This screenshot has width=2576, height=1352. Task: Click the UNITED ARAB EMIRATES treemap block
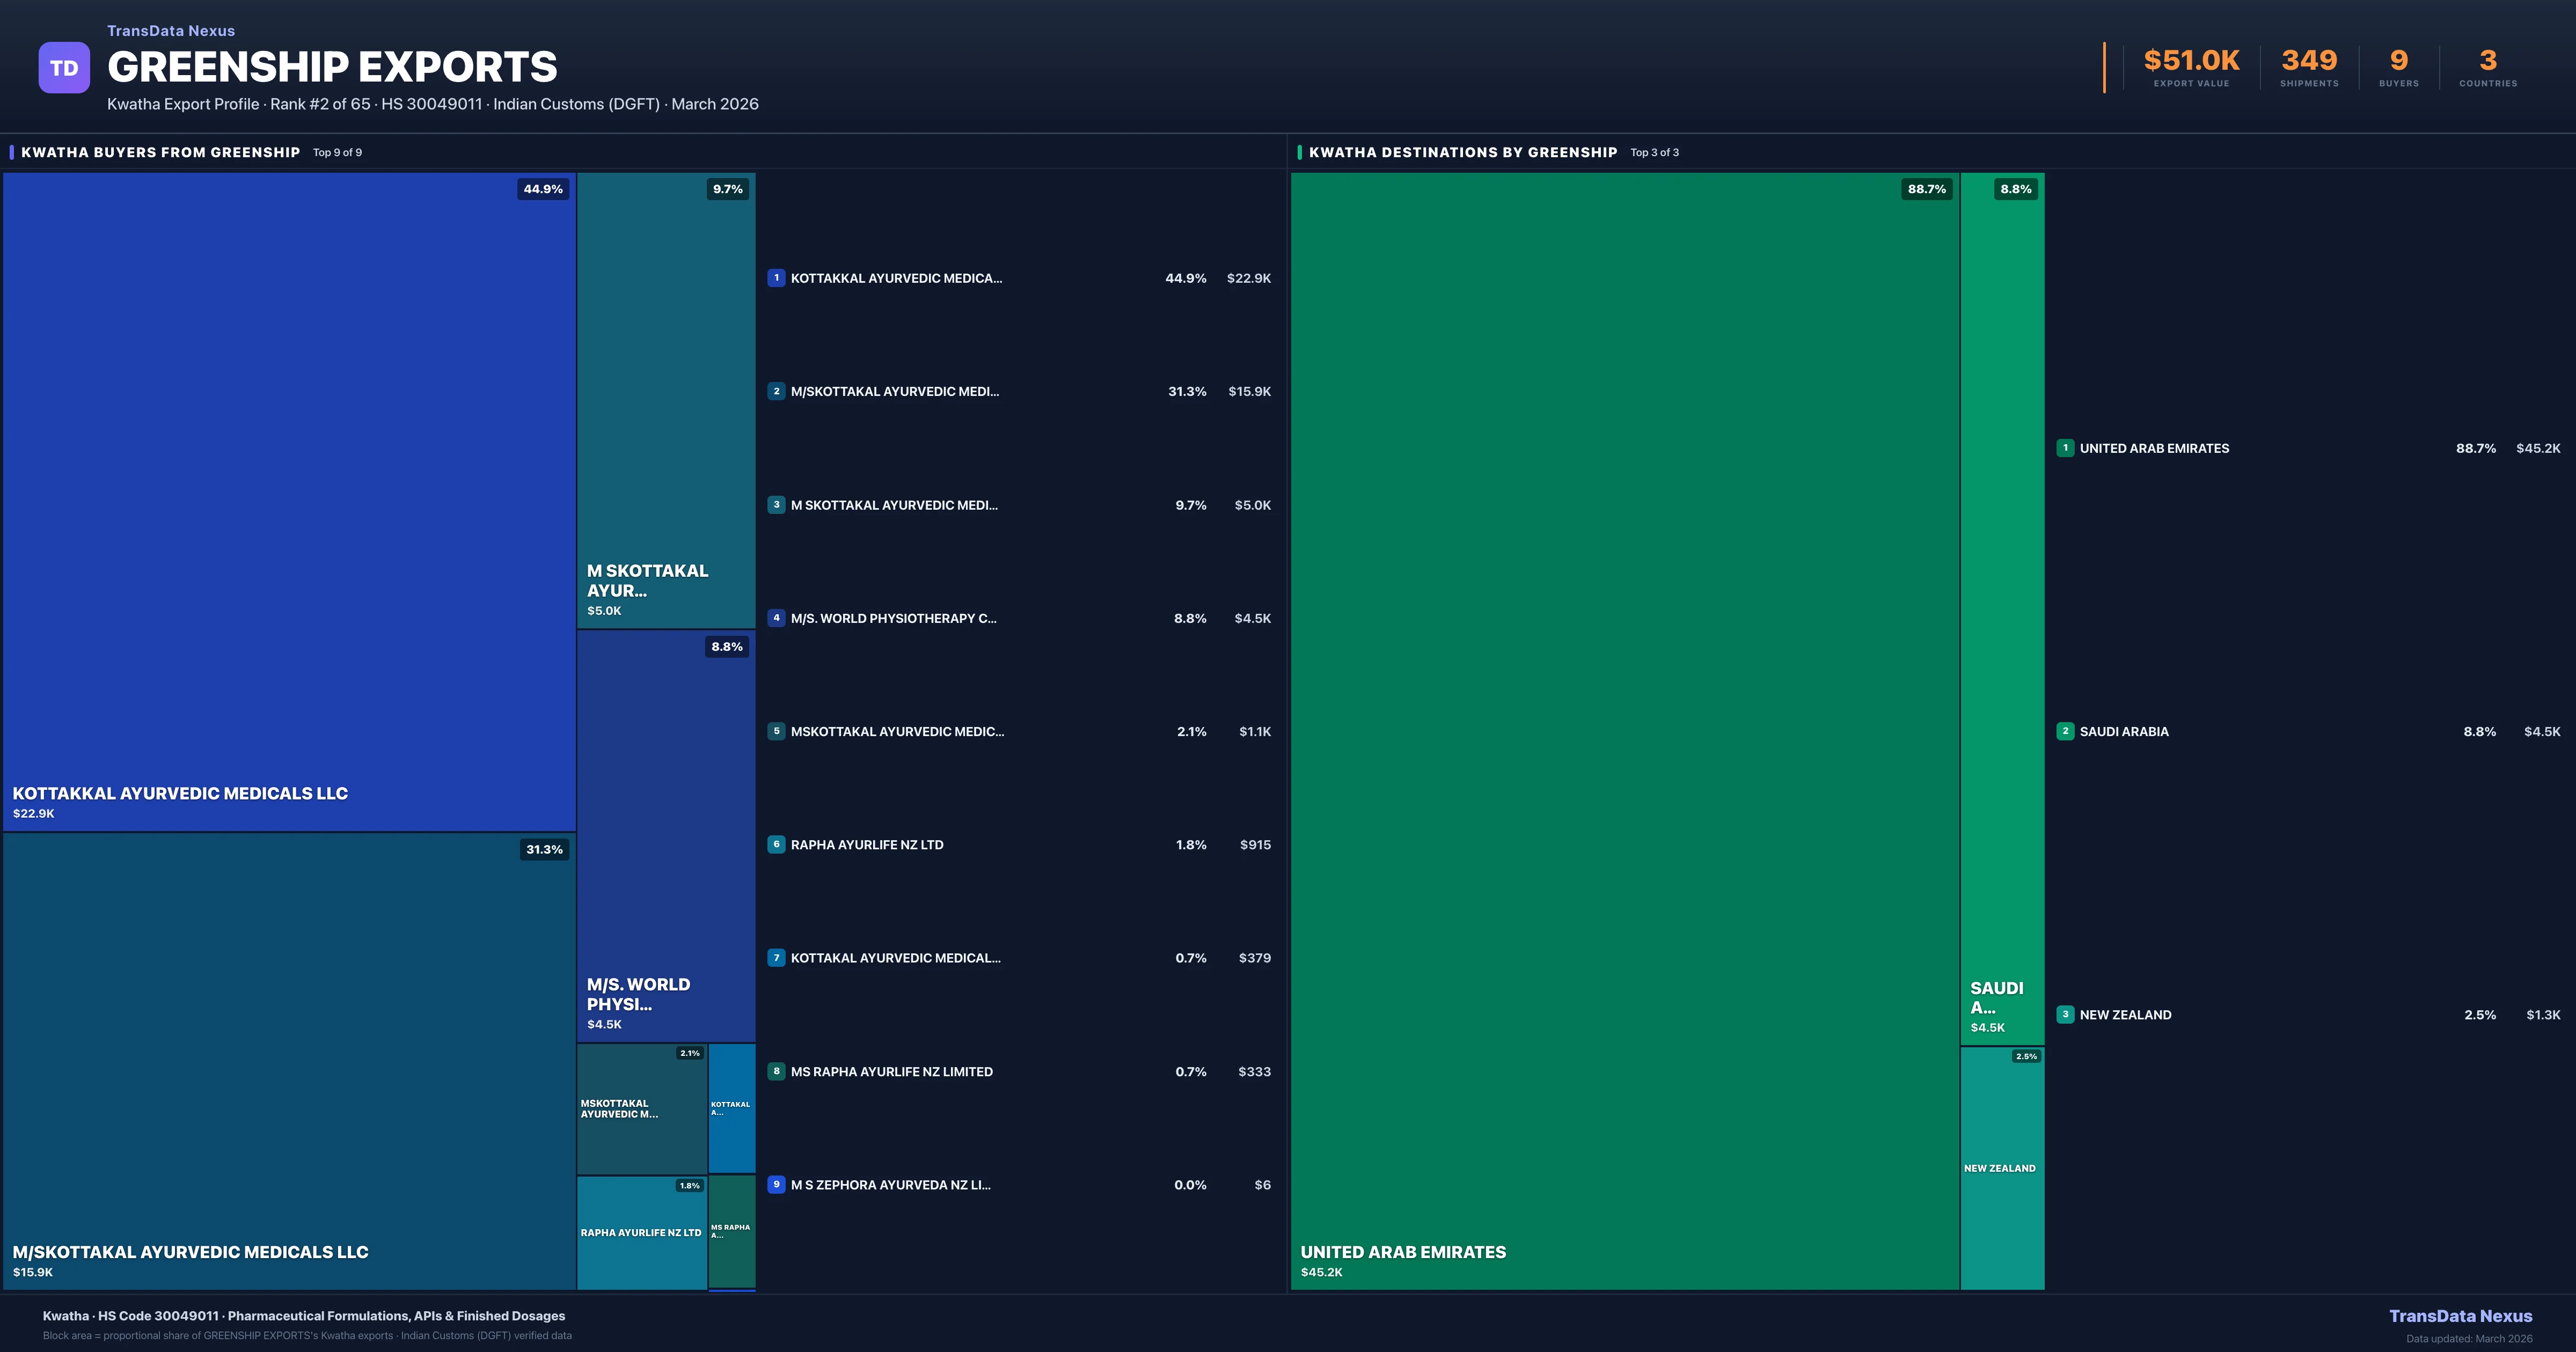1620,730
